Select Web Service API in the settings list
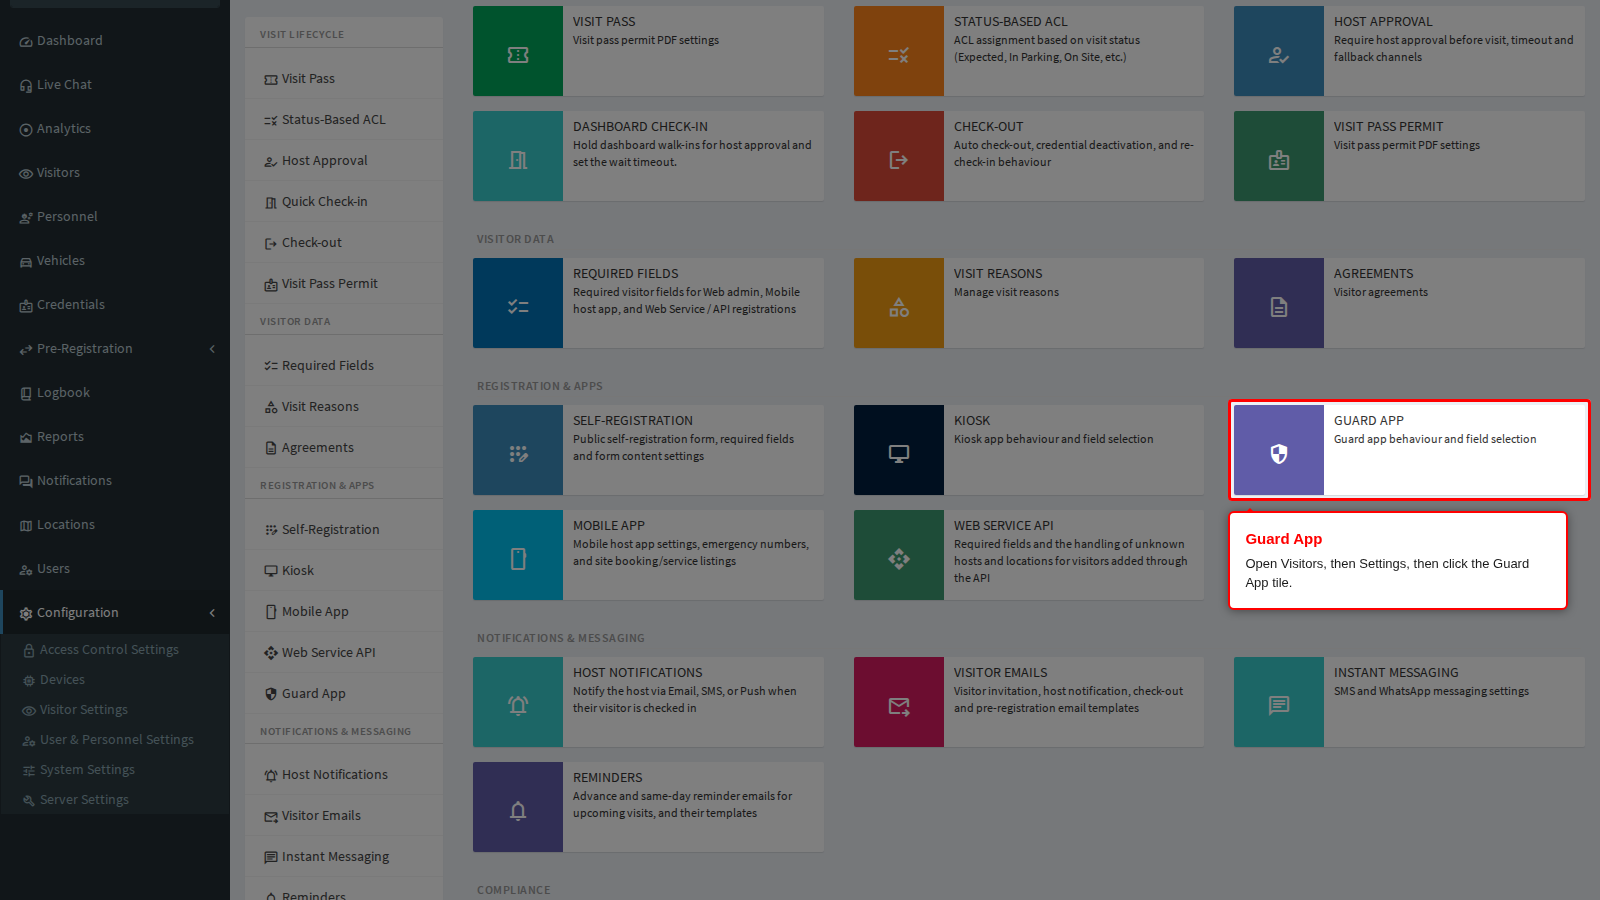 click(x=344, y=653)
